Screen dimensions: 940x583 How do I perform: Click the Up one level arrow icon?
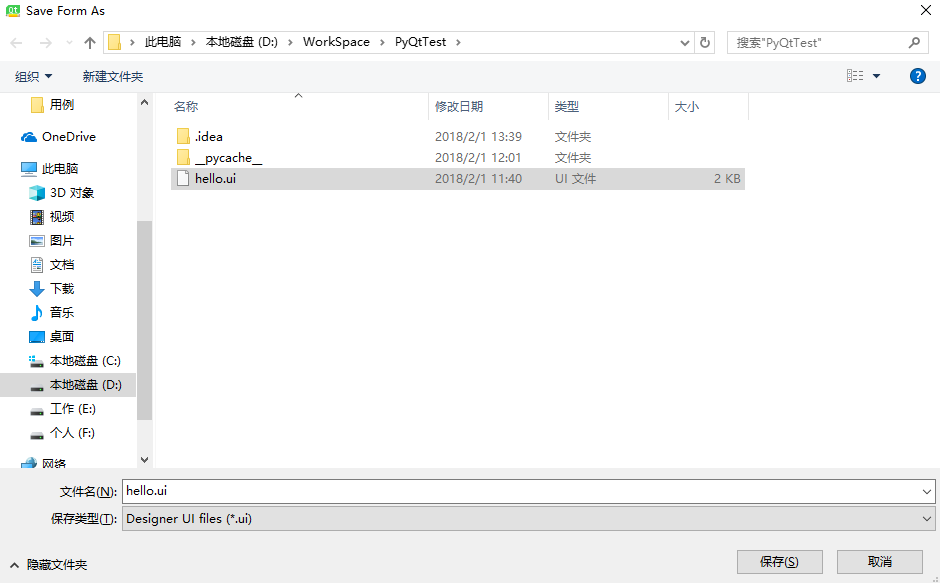click(90, 43)
